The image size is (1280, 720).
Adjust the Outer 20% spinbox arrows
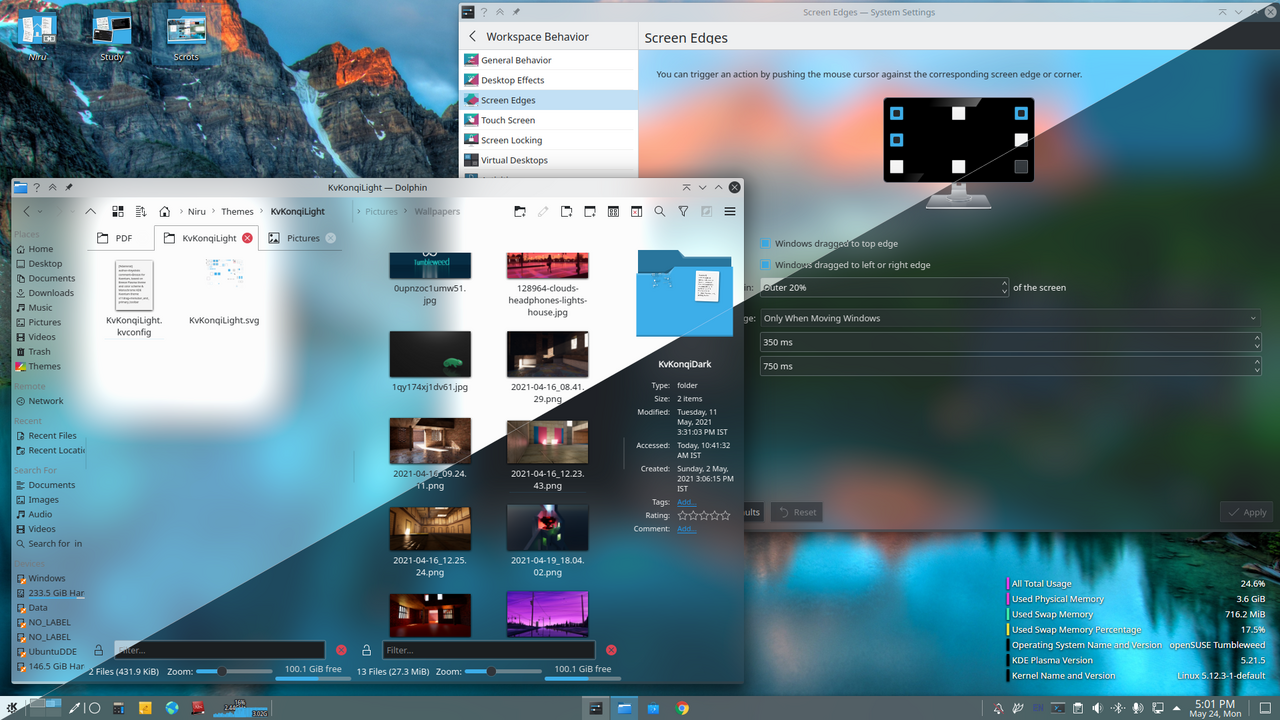1004,287
